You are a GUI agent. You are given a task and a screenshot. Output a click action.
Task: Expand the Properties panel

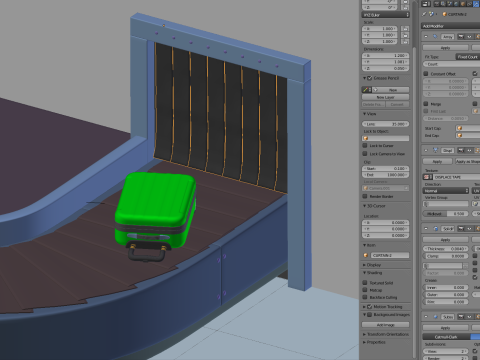pos(364,342)
